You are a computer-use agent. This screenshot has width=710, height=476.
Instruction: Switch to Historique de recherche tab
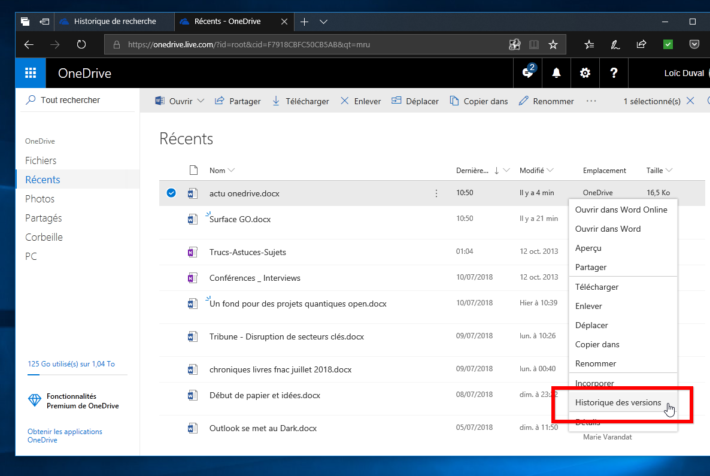114,21
